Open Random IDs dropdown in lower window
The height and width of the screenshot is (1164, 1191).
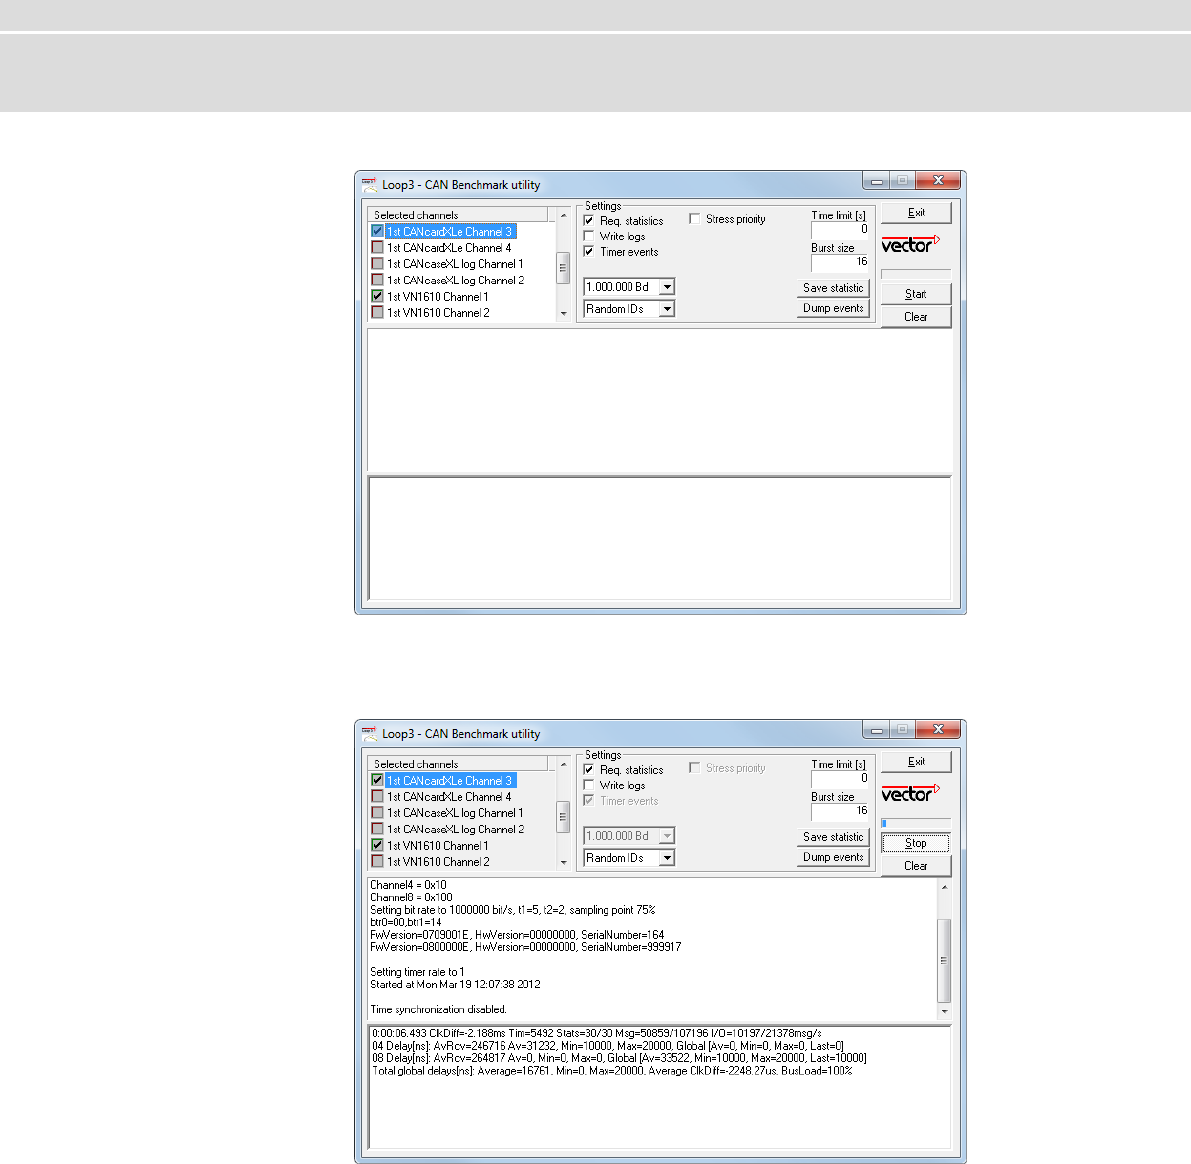667,858
